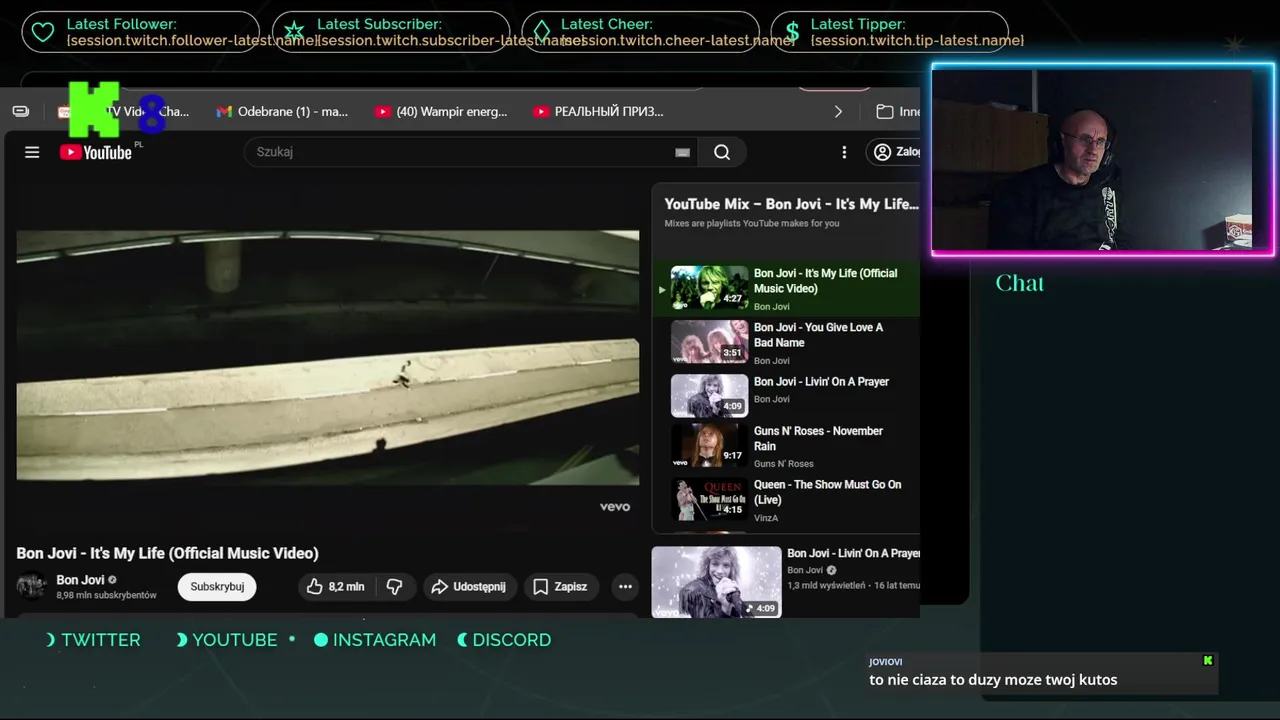Play Livin' On A Prayer playlist thumbnail
Viewport: 1280px width, 720px height.
tap(709, 396)
